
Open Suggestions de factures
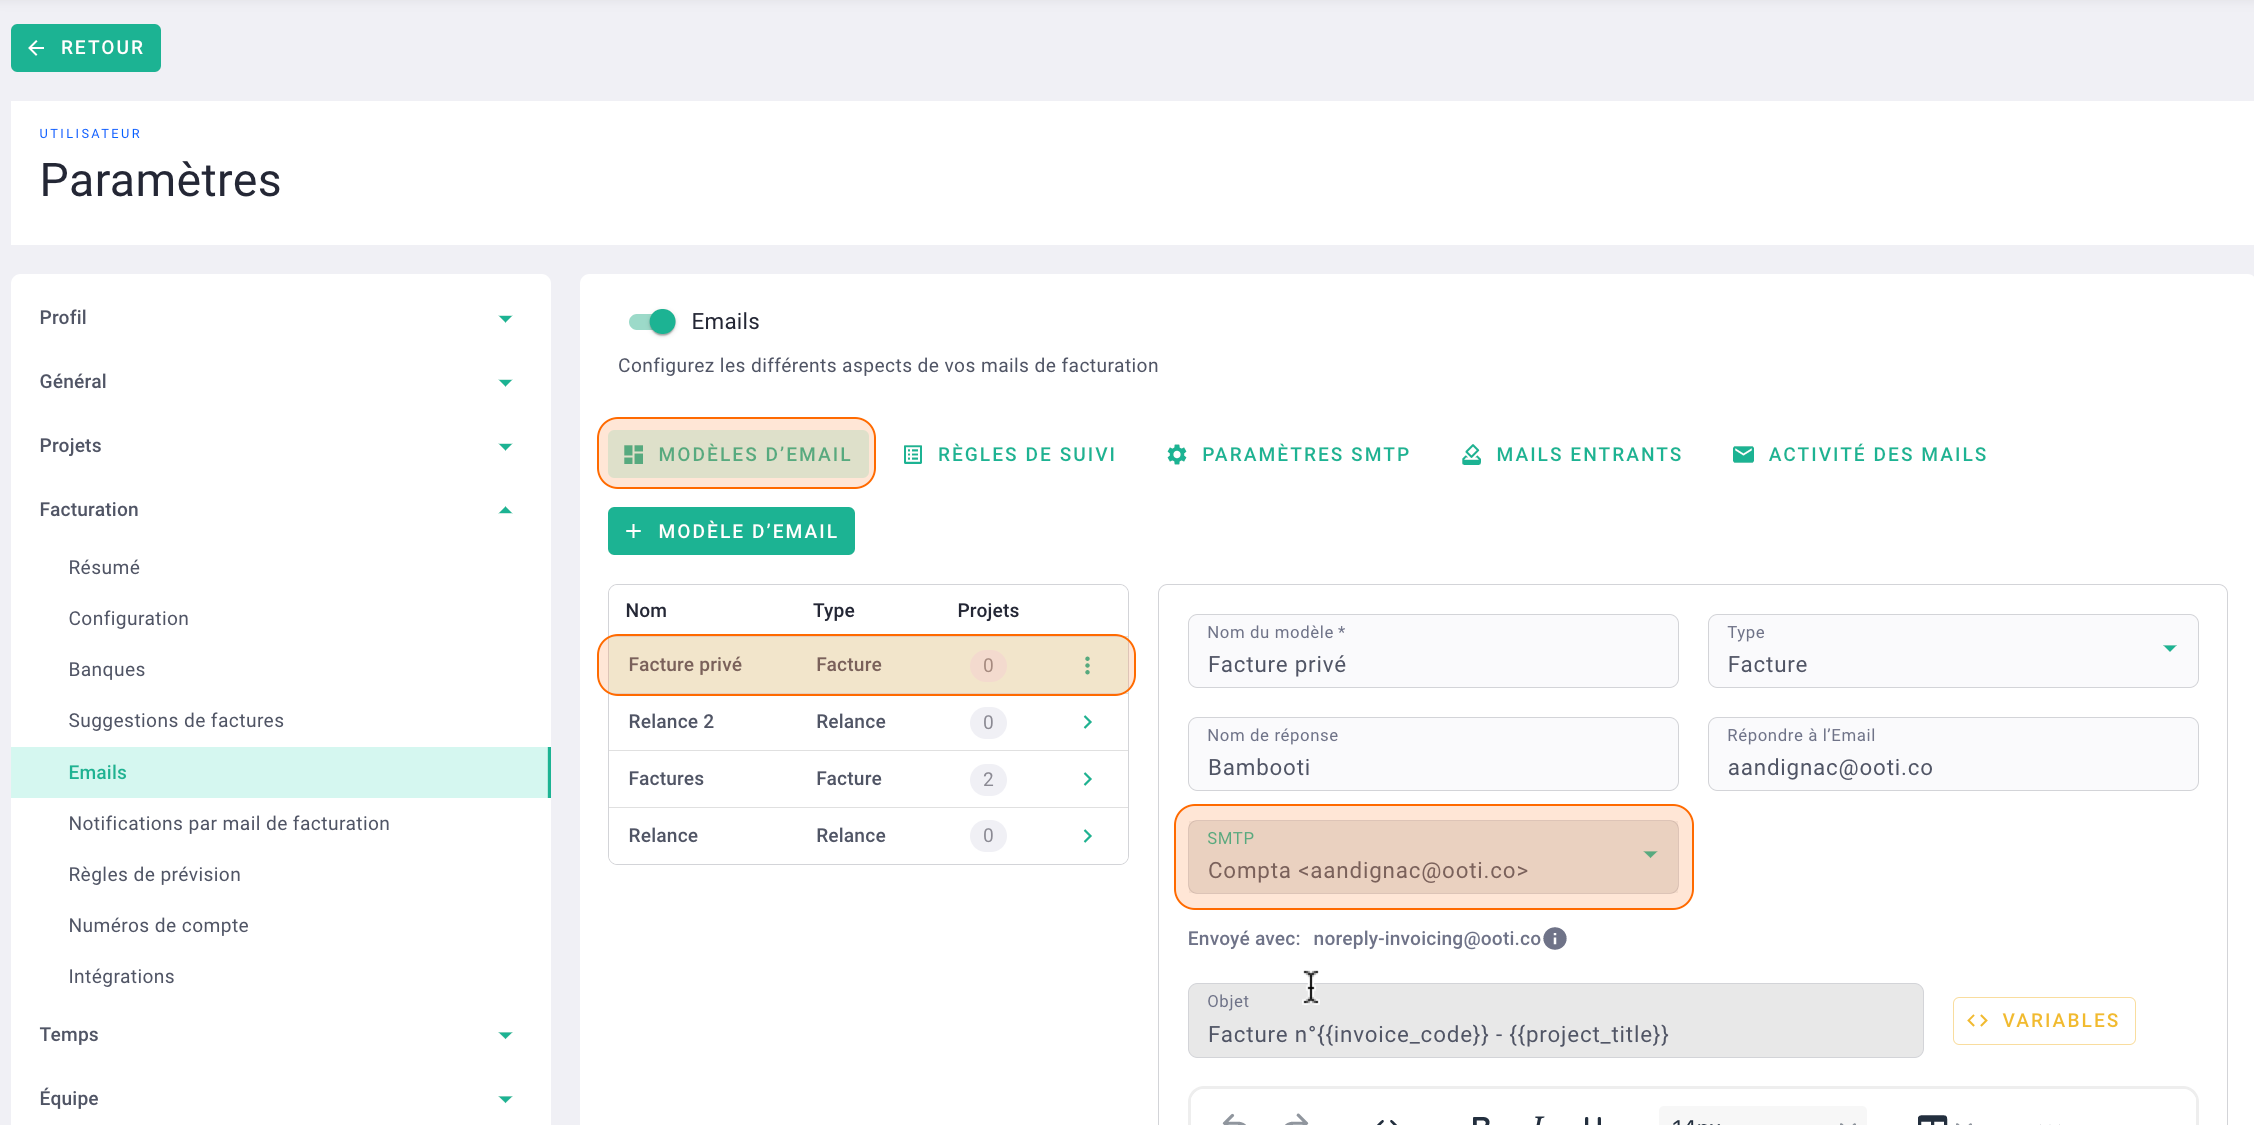pyautogui.click(x=176, y=721)
